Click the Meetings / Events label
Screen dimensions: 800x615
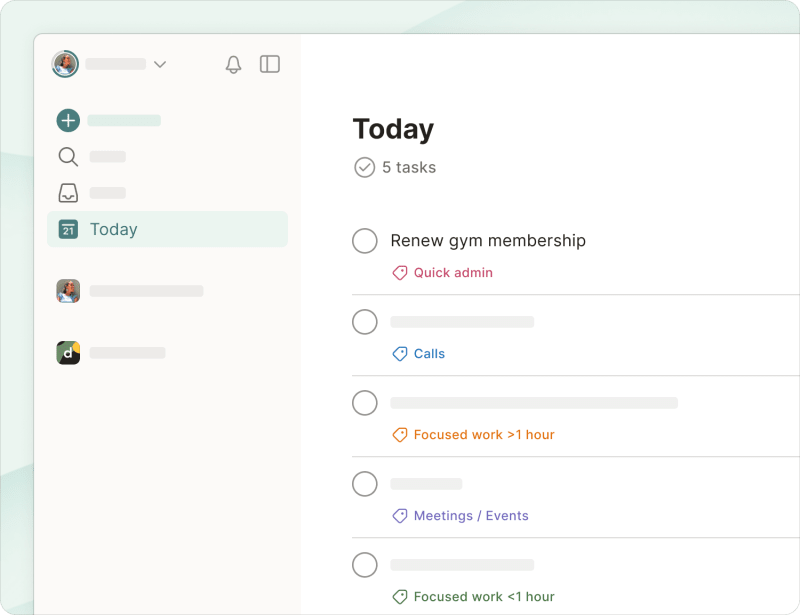click(x=471, y=515)
